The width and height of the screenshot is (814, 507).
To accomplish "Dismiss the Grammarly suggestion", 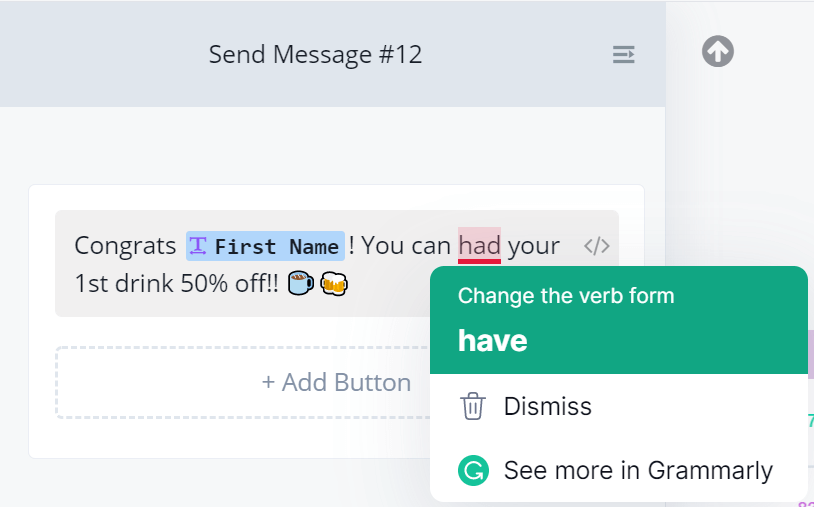I will 547,407.
